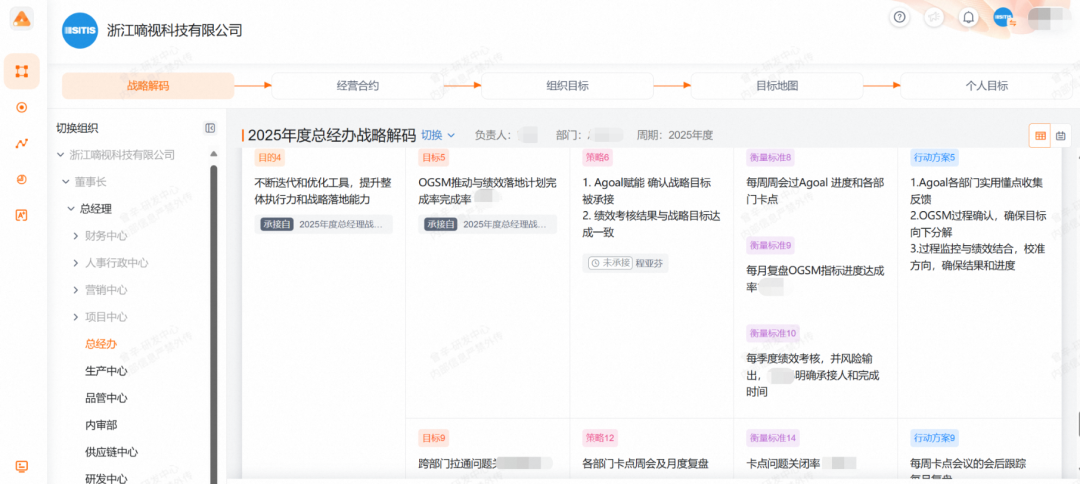This screenshot has width=1080, height=484.
Task: Click the 未承接 status tag under 策略6
Action: point(608,263)
